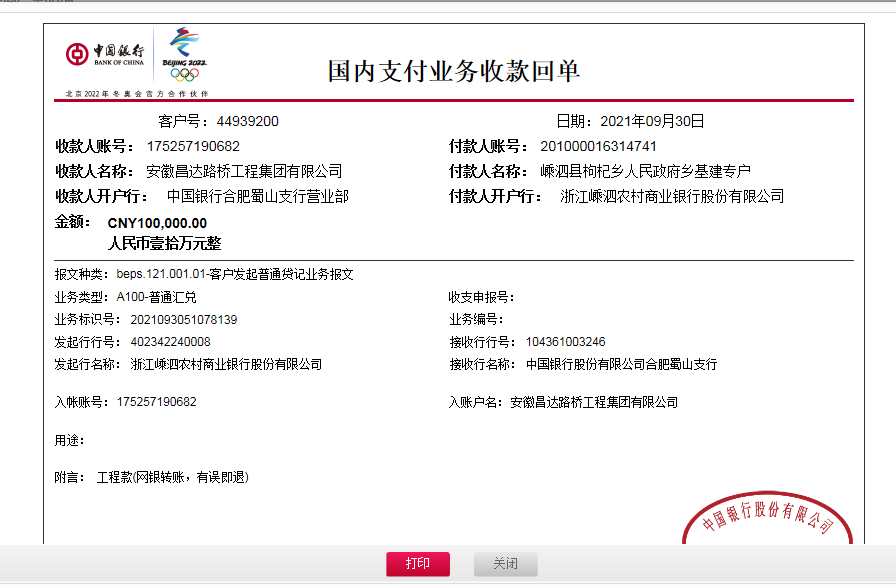The image size is (896, 585).
Task: Select the 业务标识号 2021093051078139
Action: click(x=183, y=320)
